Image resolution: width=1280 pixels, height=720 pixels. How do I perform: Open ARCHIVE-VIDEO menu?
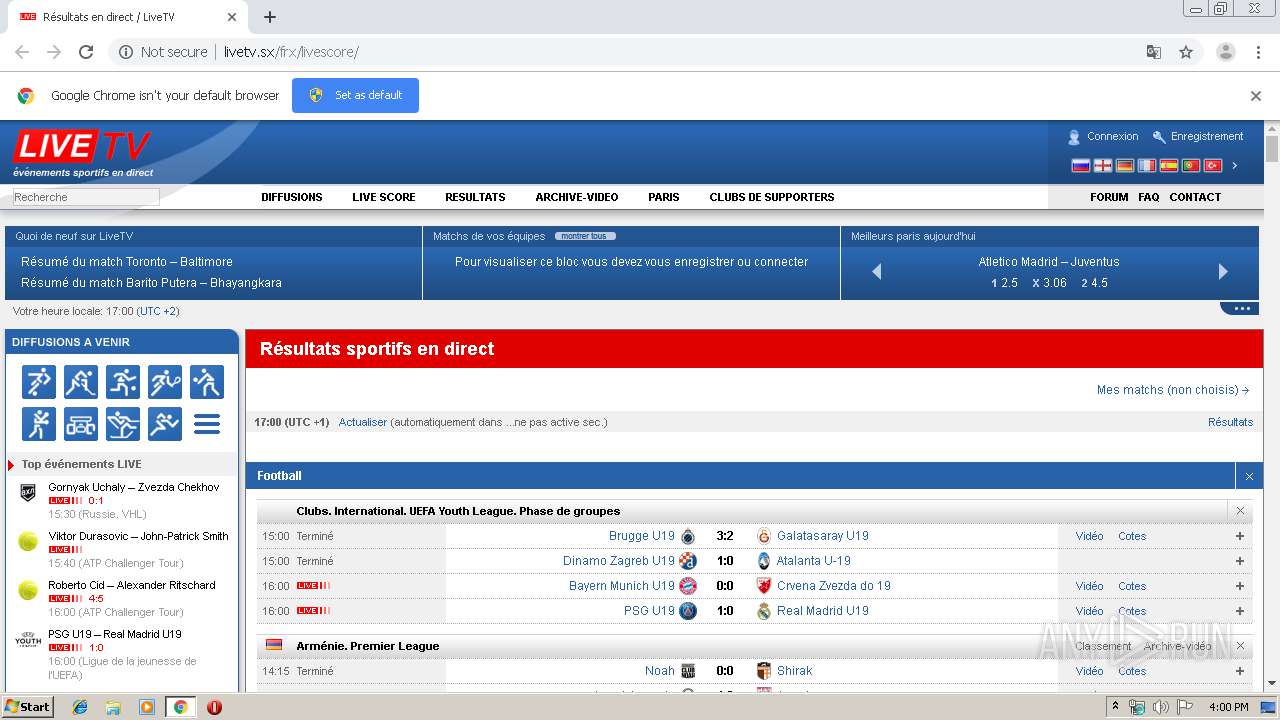click(577, 197)
